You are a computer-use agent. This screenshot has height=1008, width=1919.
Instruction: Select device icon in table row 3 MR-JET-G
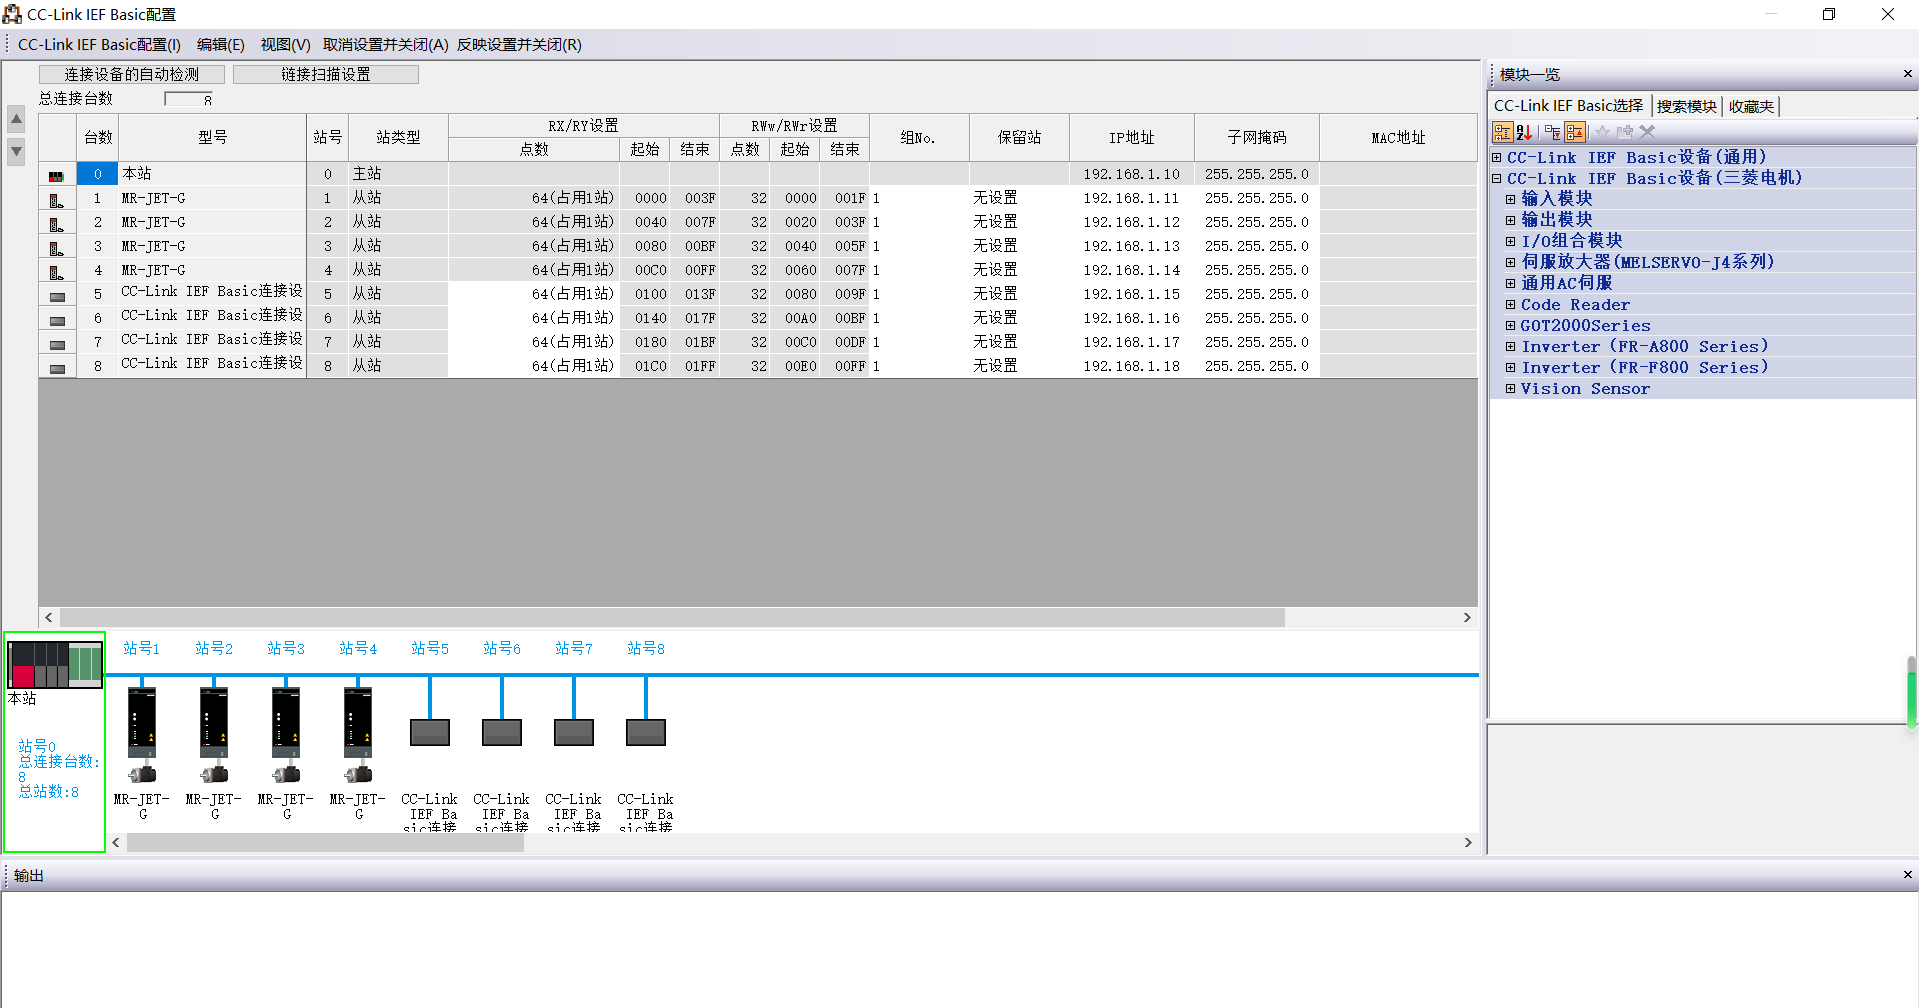57,247
